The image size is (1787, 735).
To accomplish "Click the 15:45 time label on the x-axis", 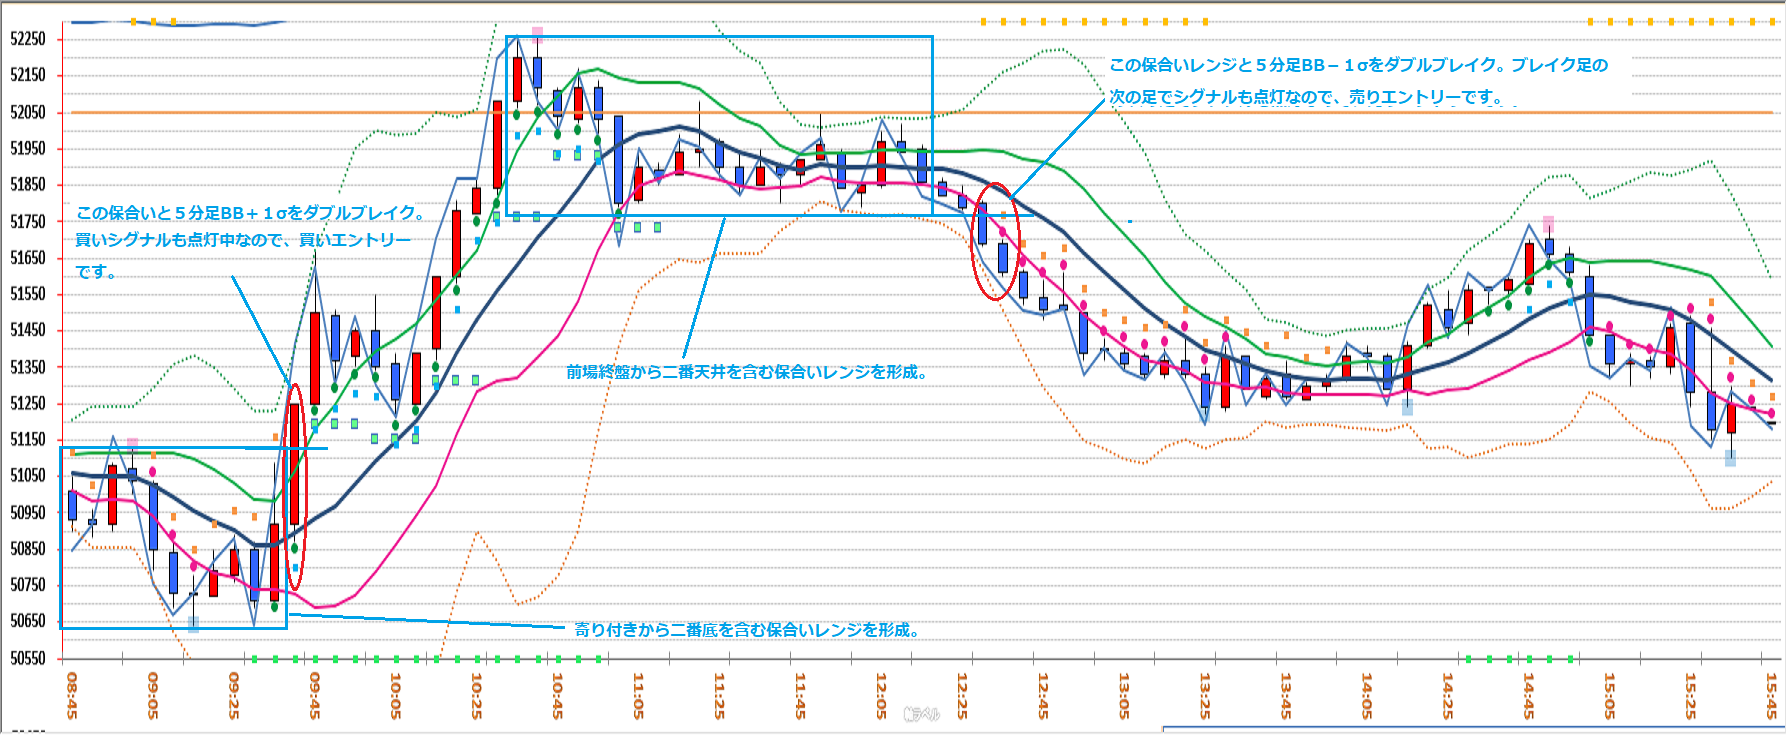I will pos(1771,695).
